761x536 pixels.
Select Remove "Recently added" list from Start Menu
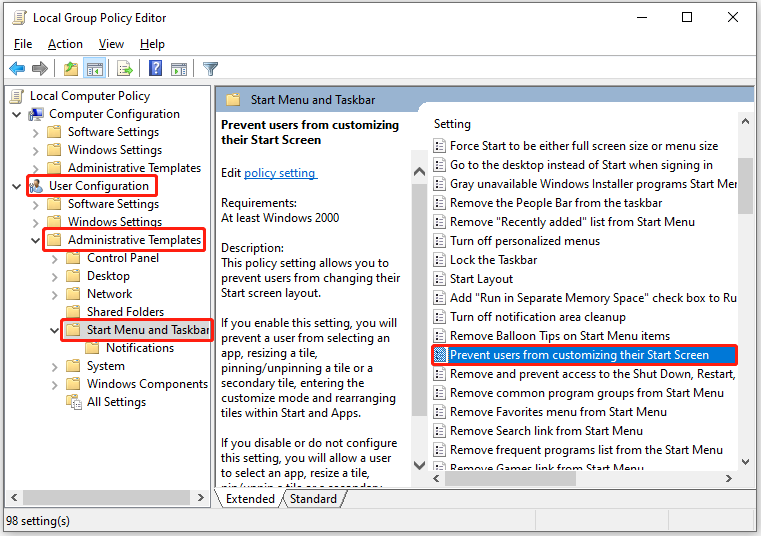pos(572,222)
